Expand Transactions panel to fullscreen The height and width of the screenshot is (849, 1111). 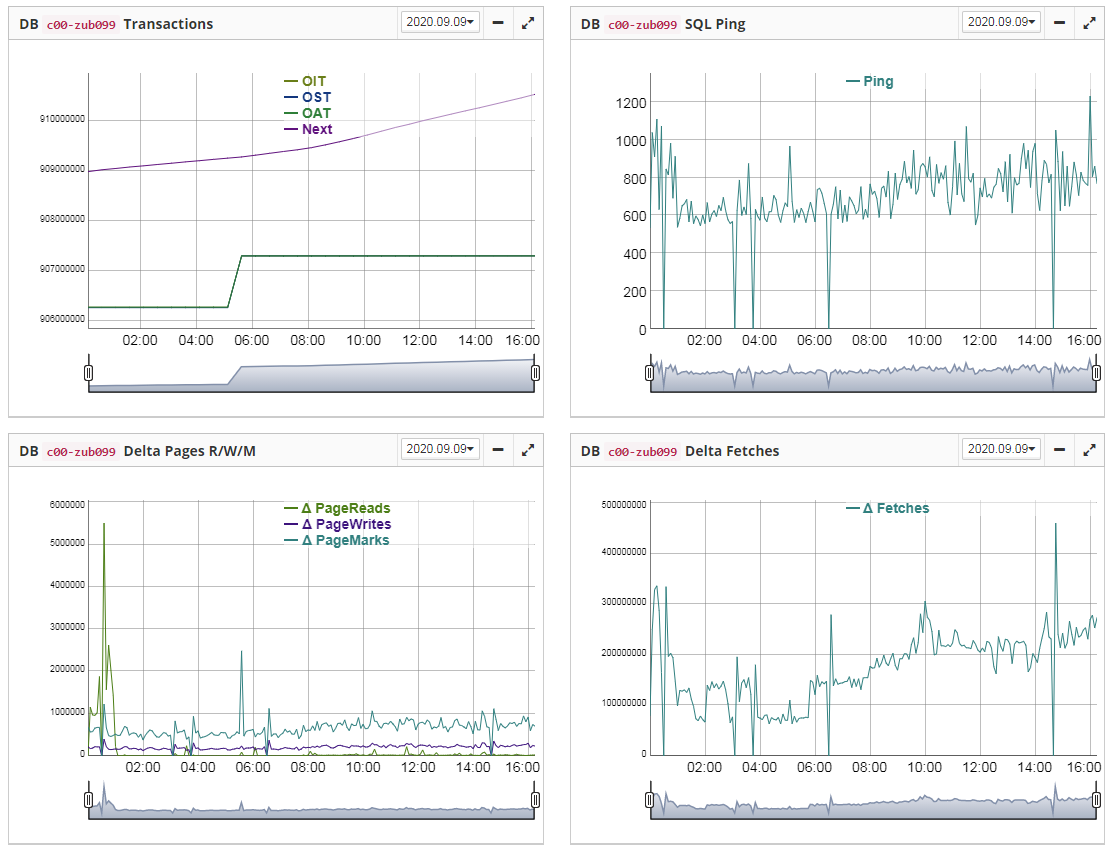click(x=528, y=23)
